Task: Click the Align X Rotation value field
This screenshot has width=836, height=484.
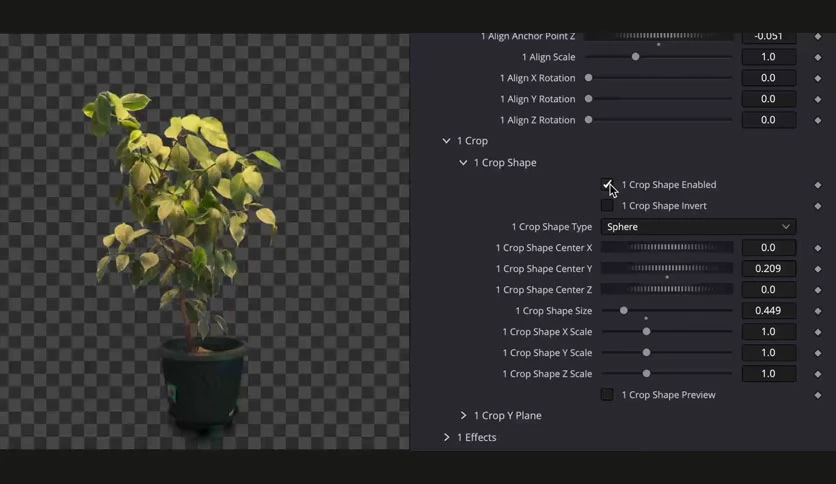Action: [768, 78]
